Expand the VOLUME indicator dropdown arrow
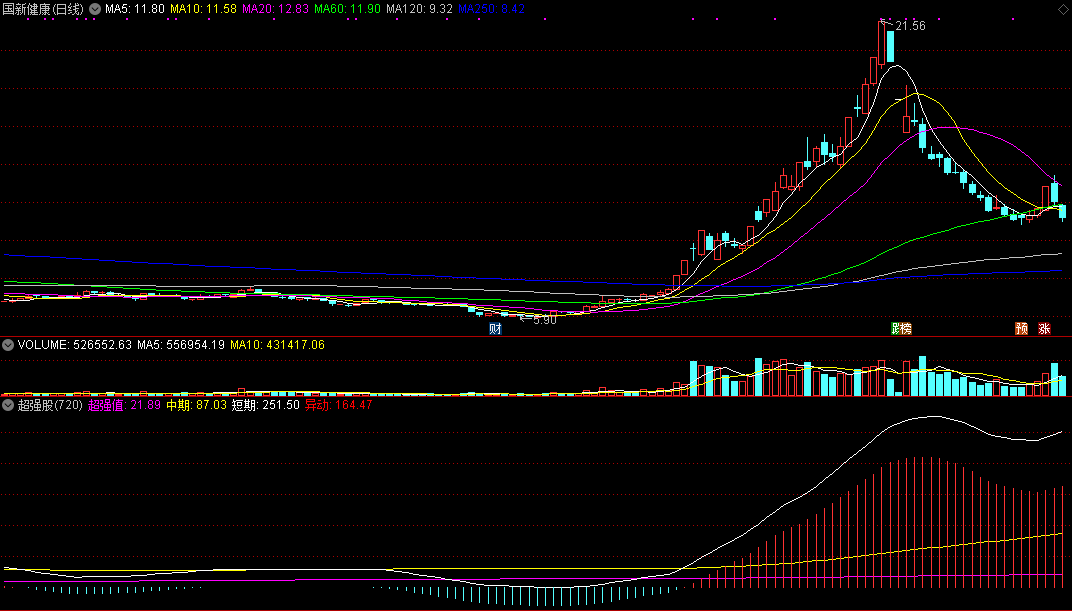The height and width of the screenshot is (611, 1072). point(8,345)
